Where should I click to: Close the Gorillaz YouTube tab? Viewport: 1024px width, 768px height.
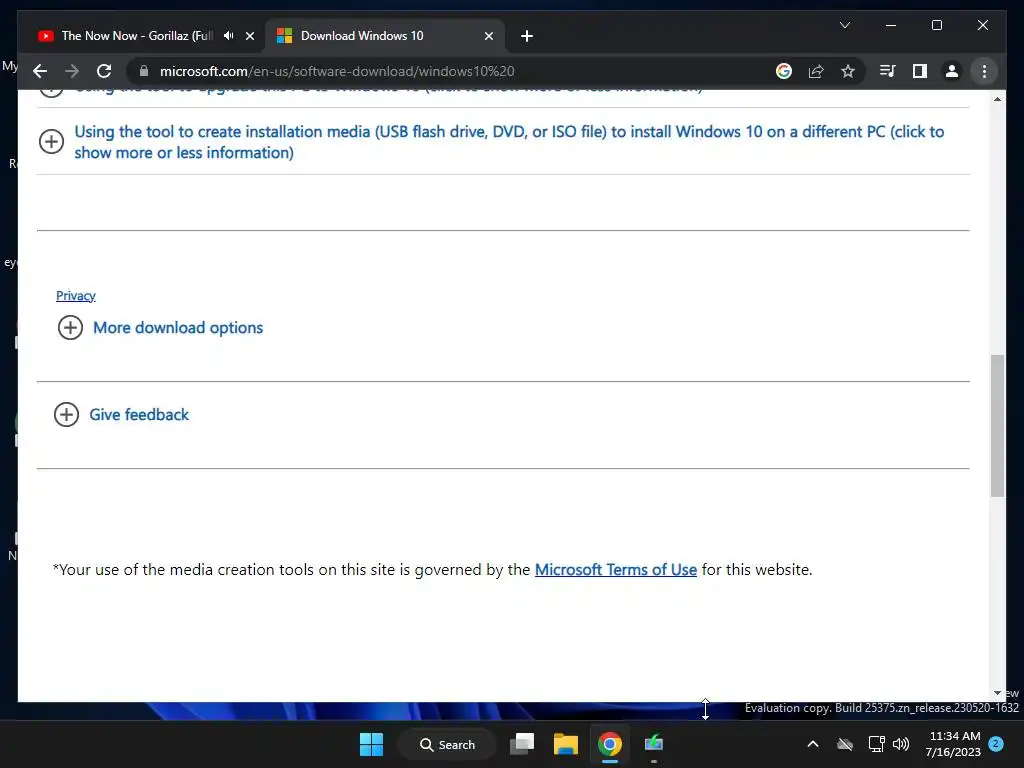coord(249,36)
